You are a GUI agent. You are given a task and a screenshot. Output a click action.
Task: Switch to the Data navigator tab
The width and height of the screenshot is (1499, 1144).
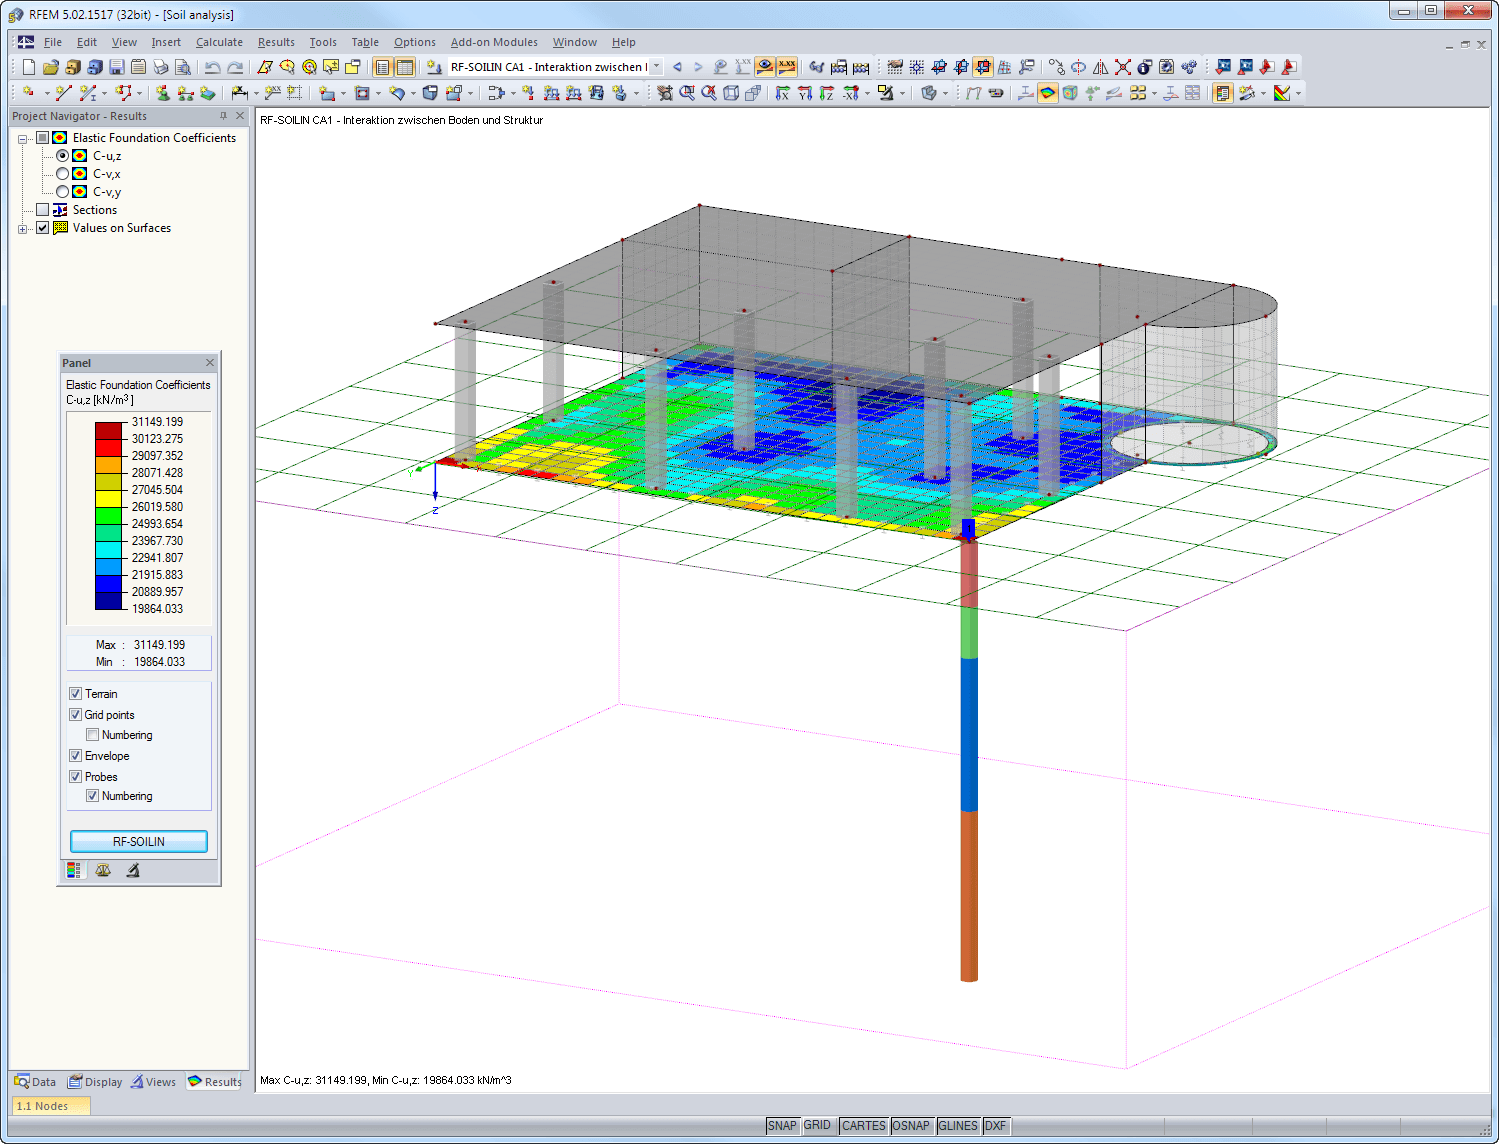pos(35,1082)
